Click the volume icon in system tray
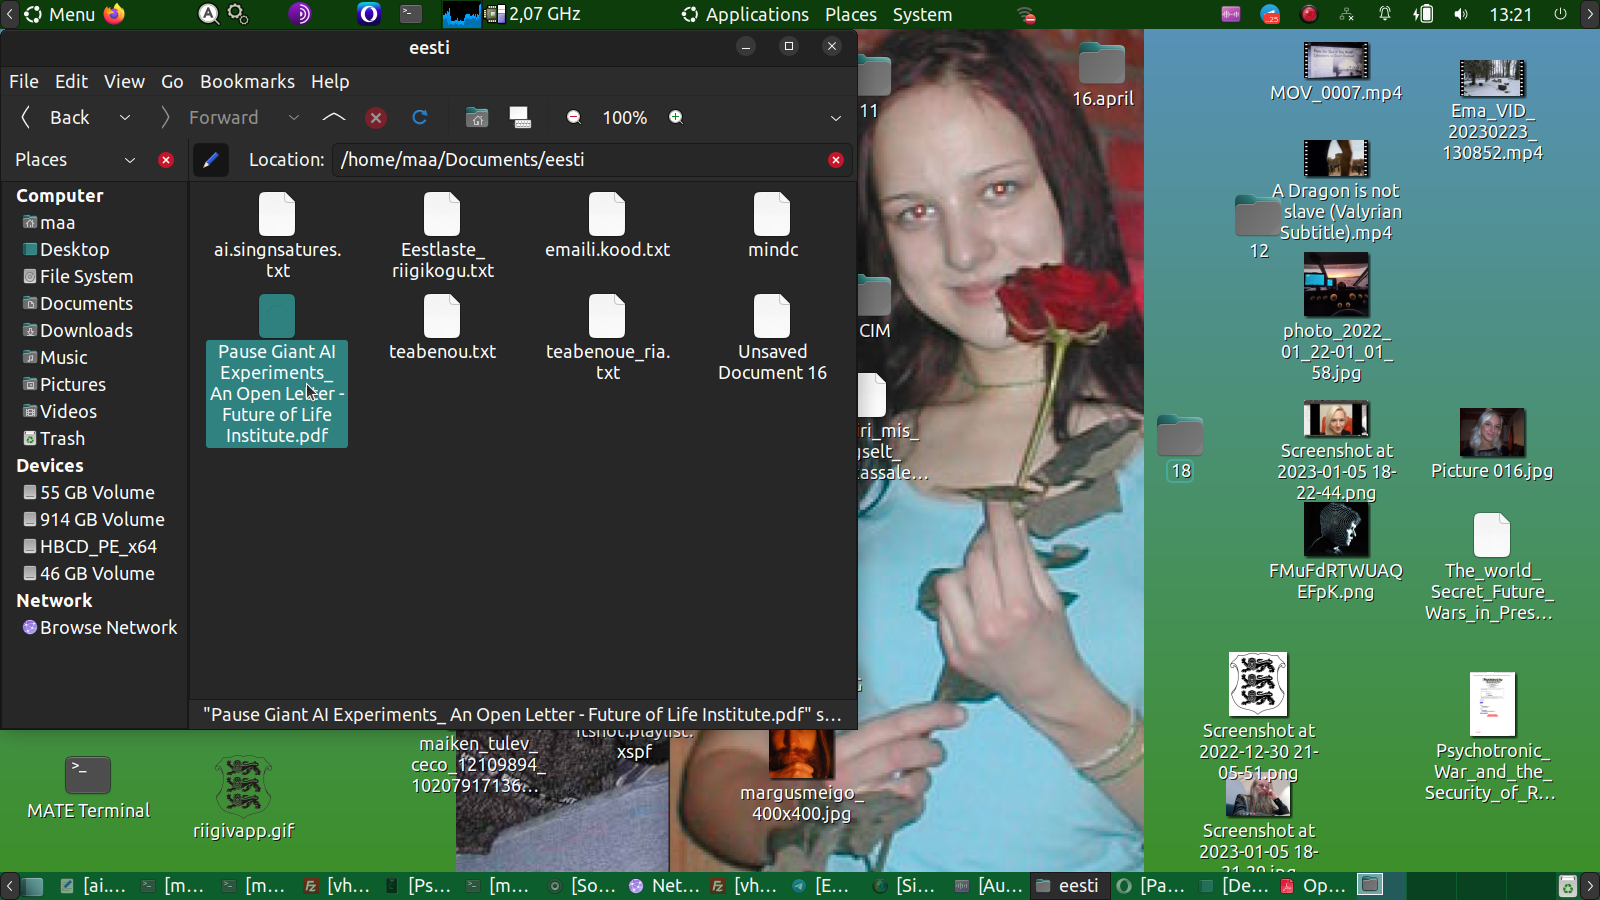The height and width of the screenshot is (900, 1600). tap(1461, 14)
